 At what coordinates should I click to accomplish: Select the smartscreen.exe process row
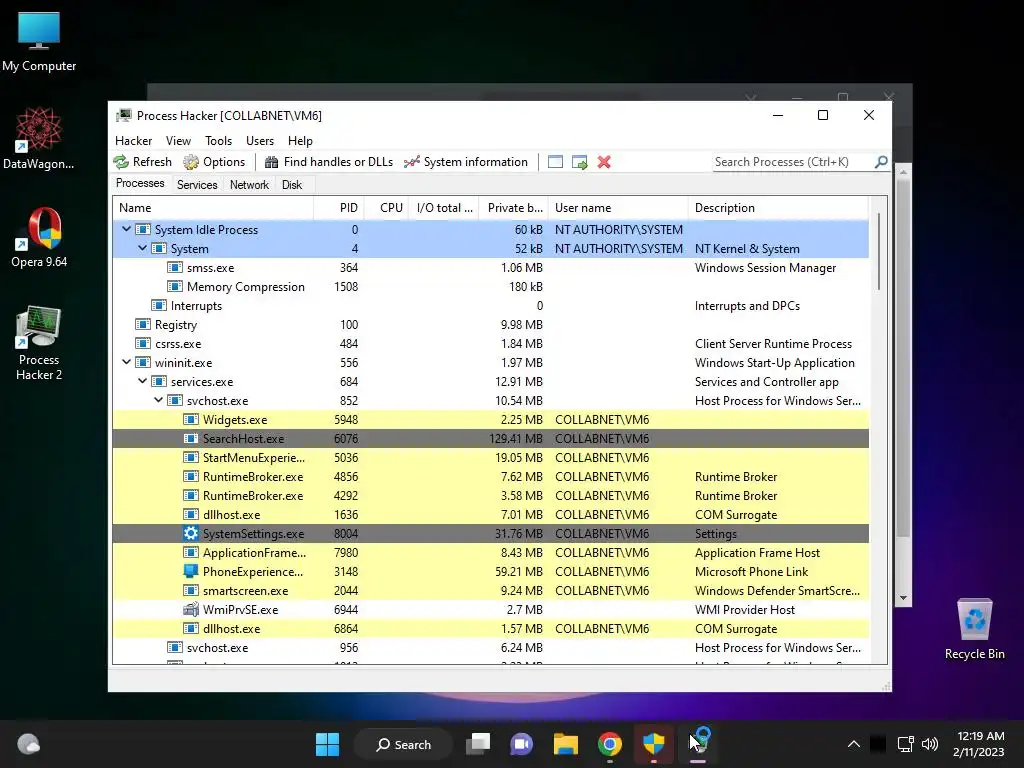491,590
